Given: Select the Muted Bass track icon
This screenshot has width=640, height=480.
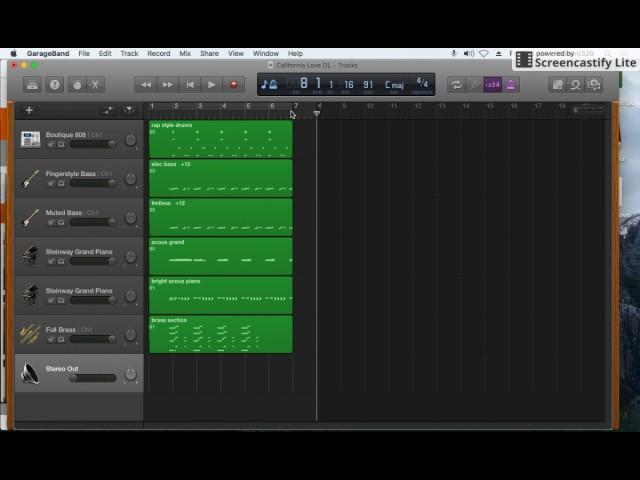Looking at the screenshot, I should point(31,217).
